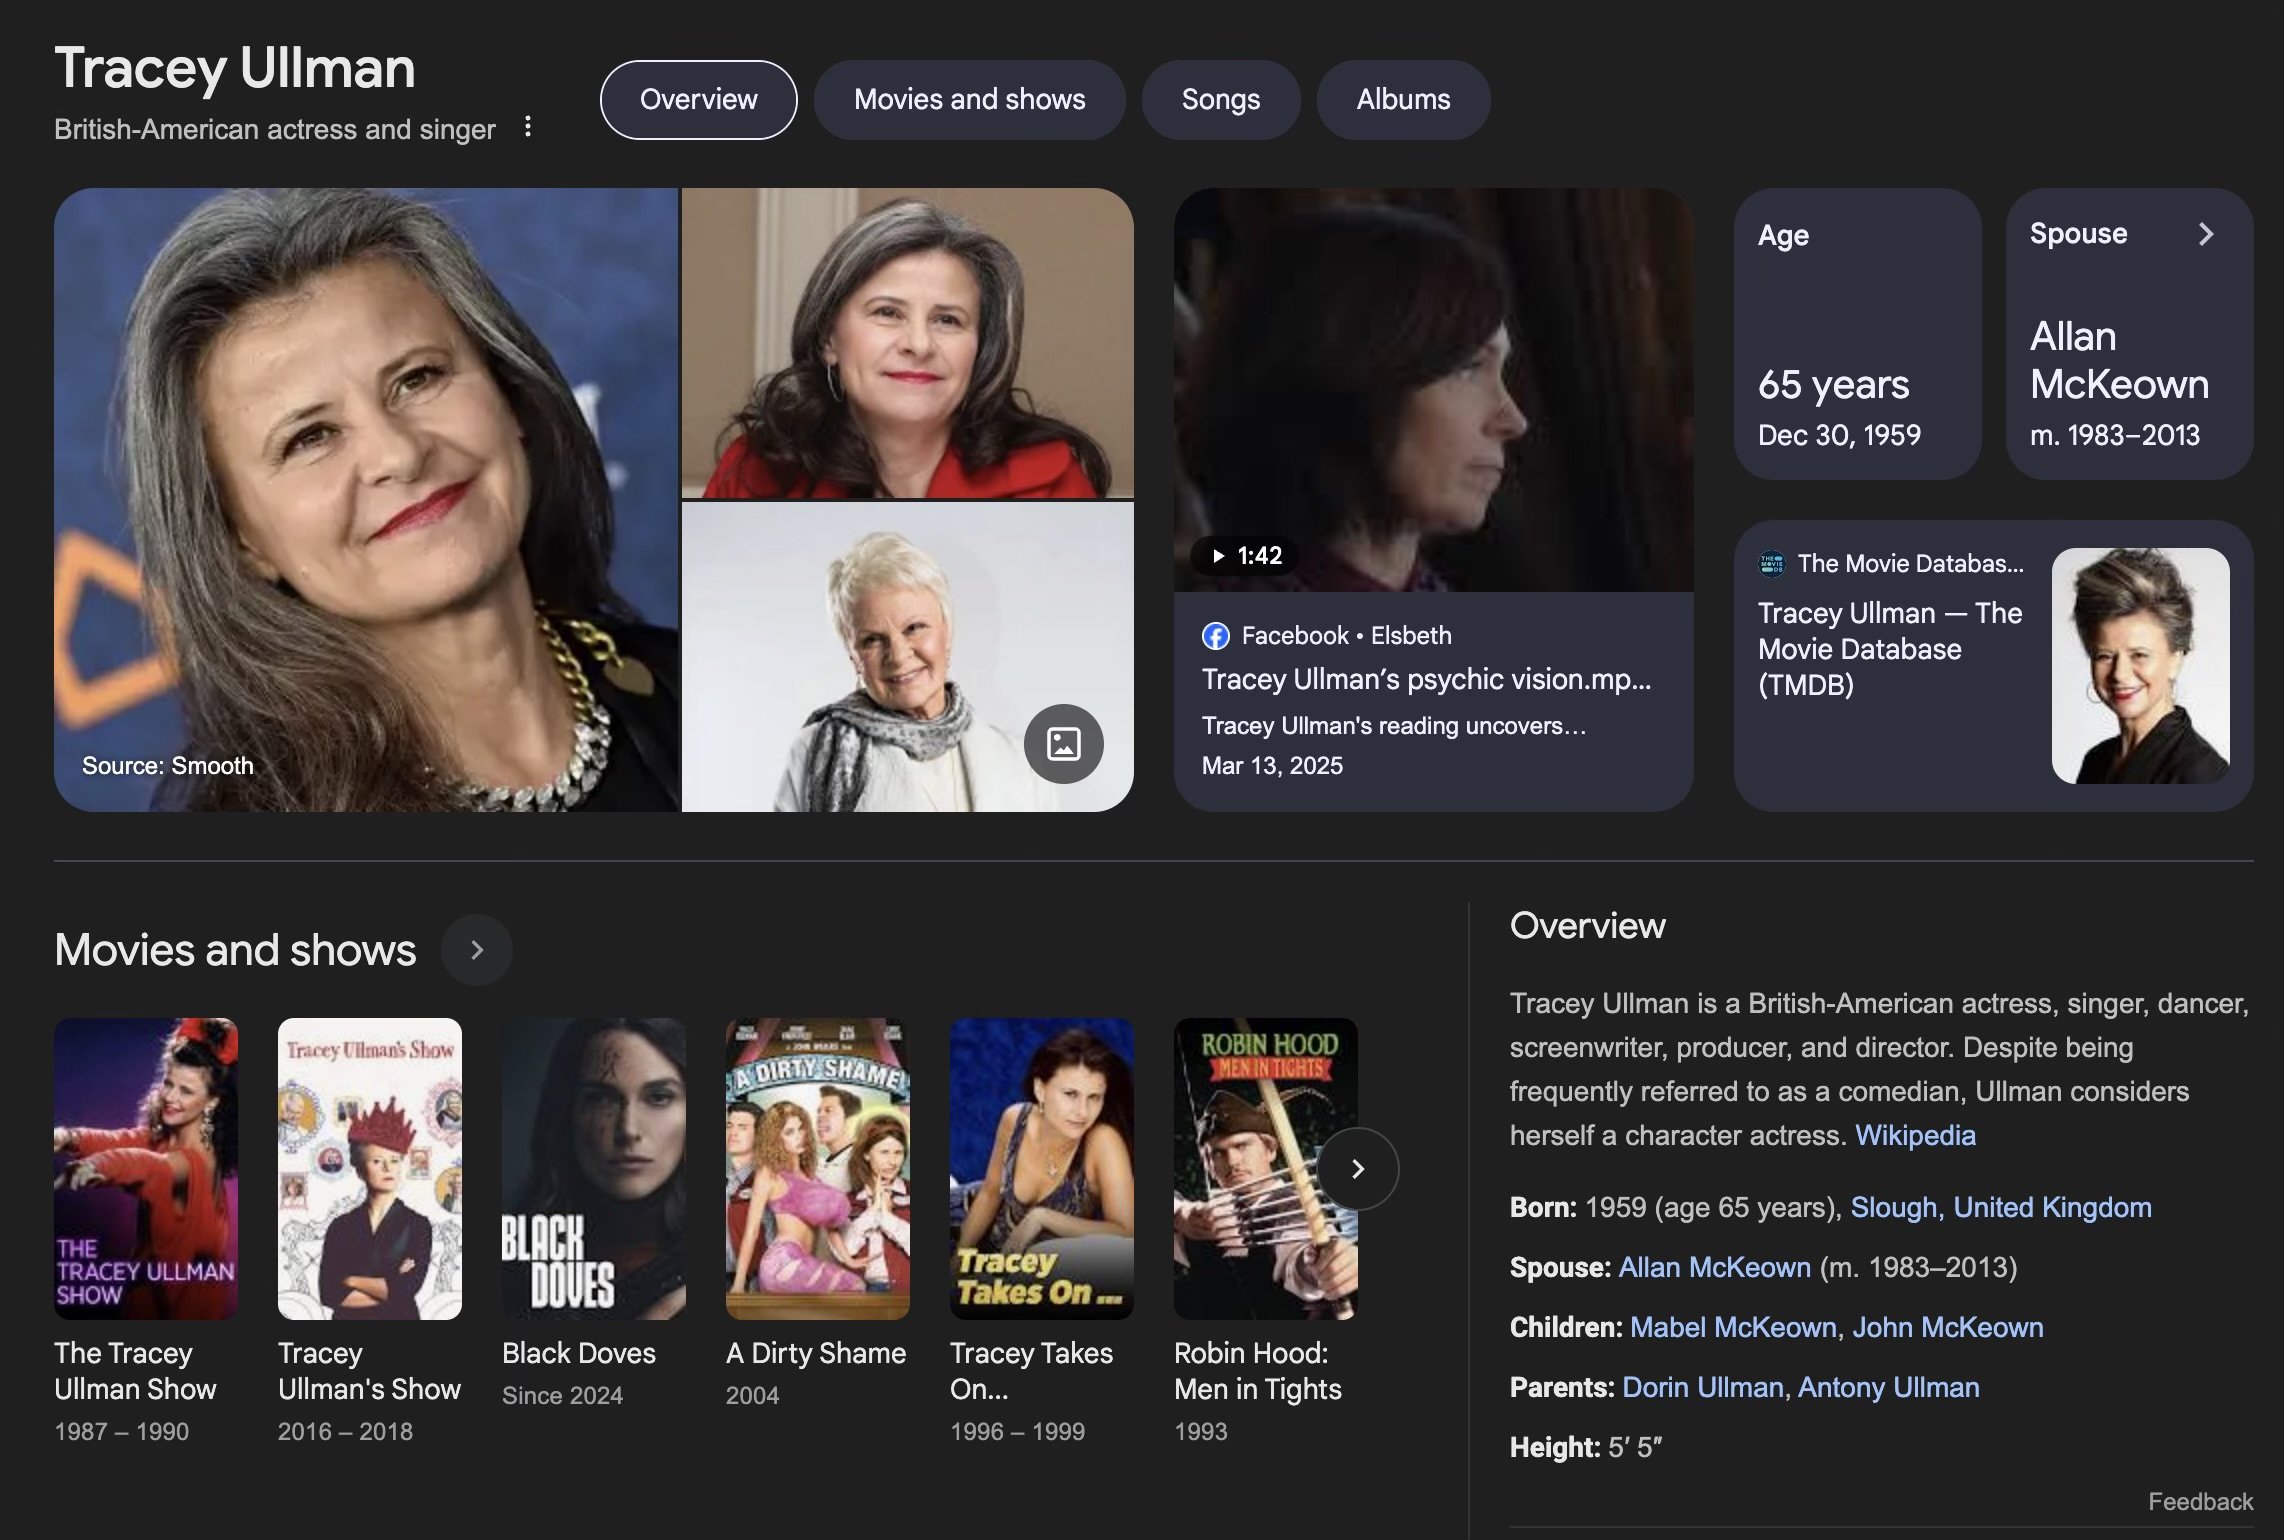Click the Movies and shows section heading
Viewport: 2284px width, 1540px height.
pyautogui.click(x=235, y=950)
